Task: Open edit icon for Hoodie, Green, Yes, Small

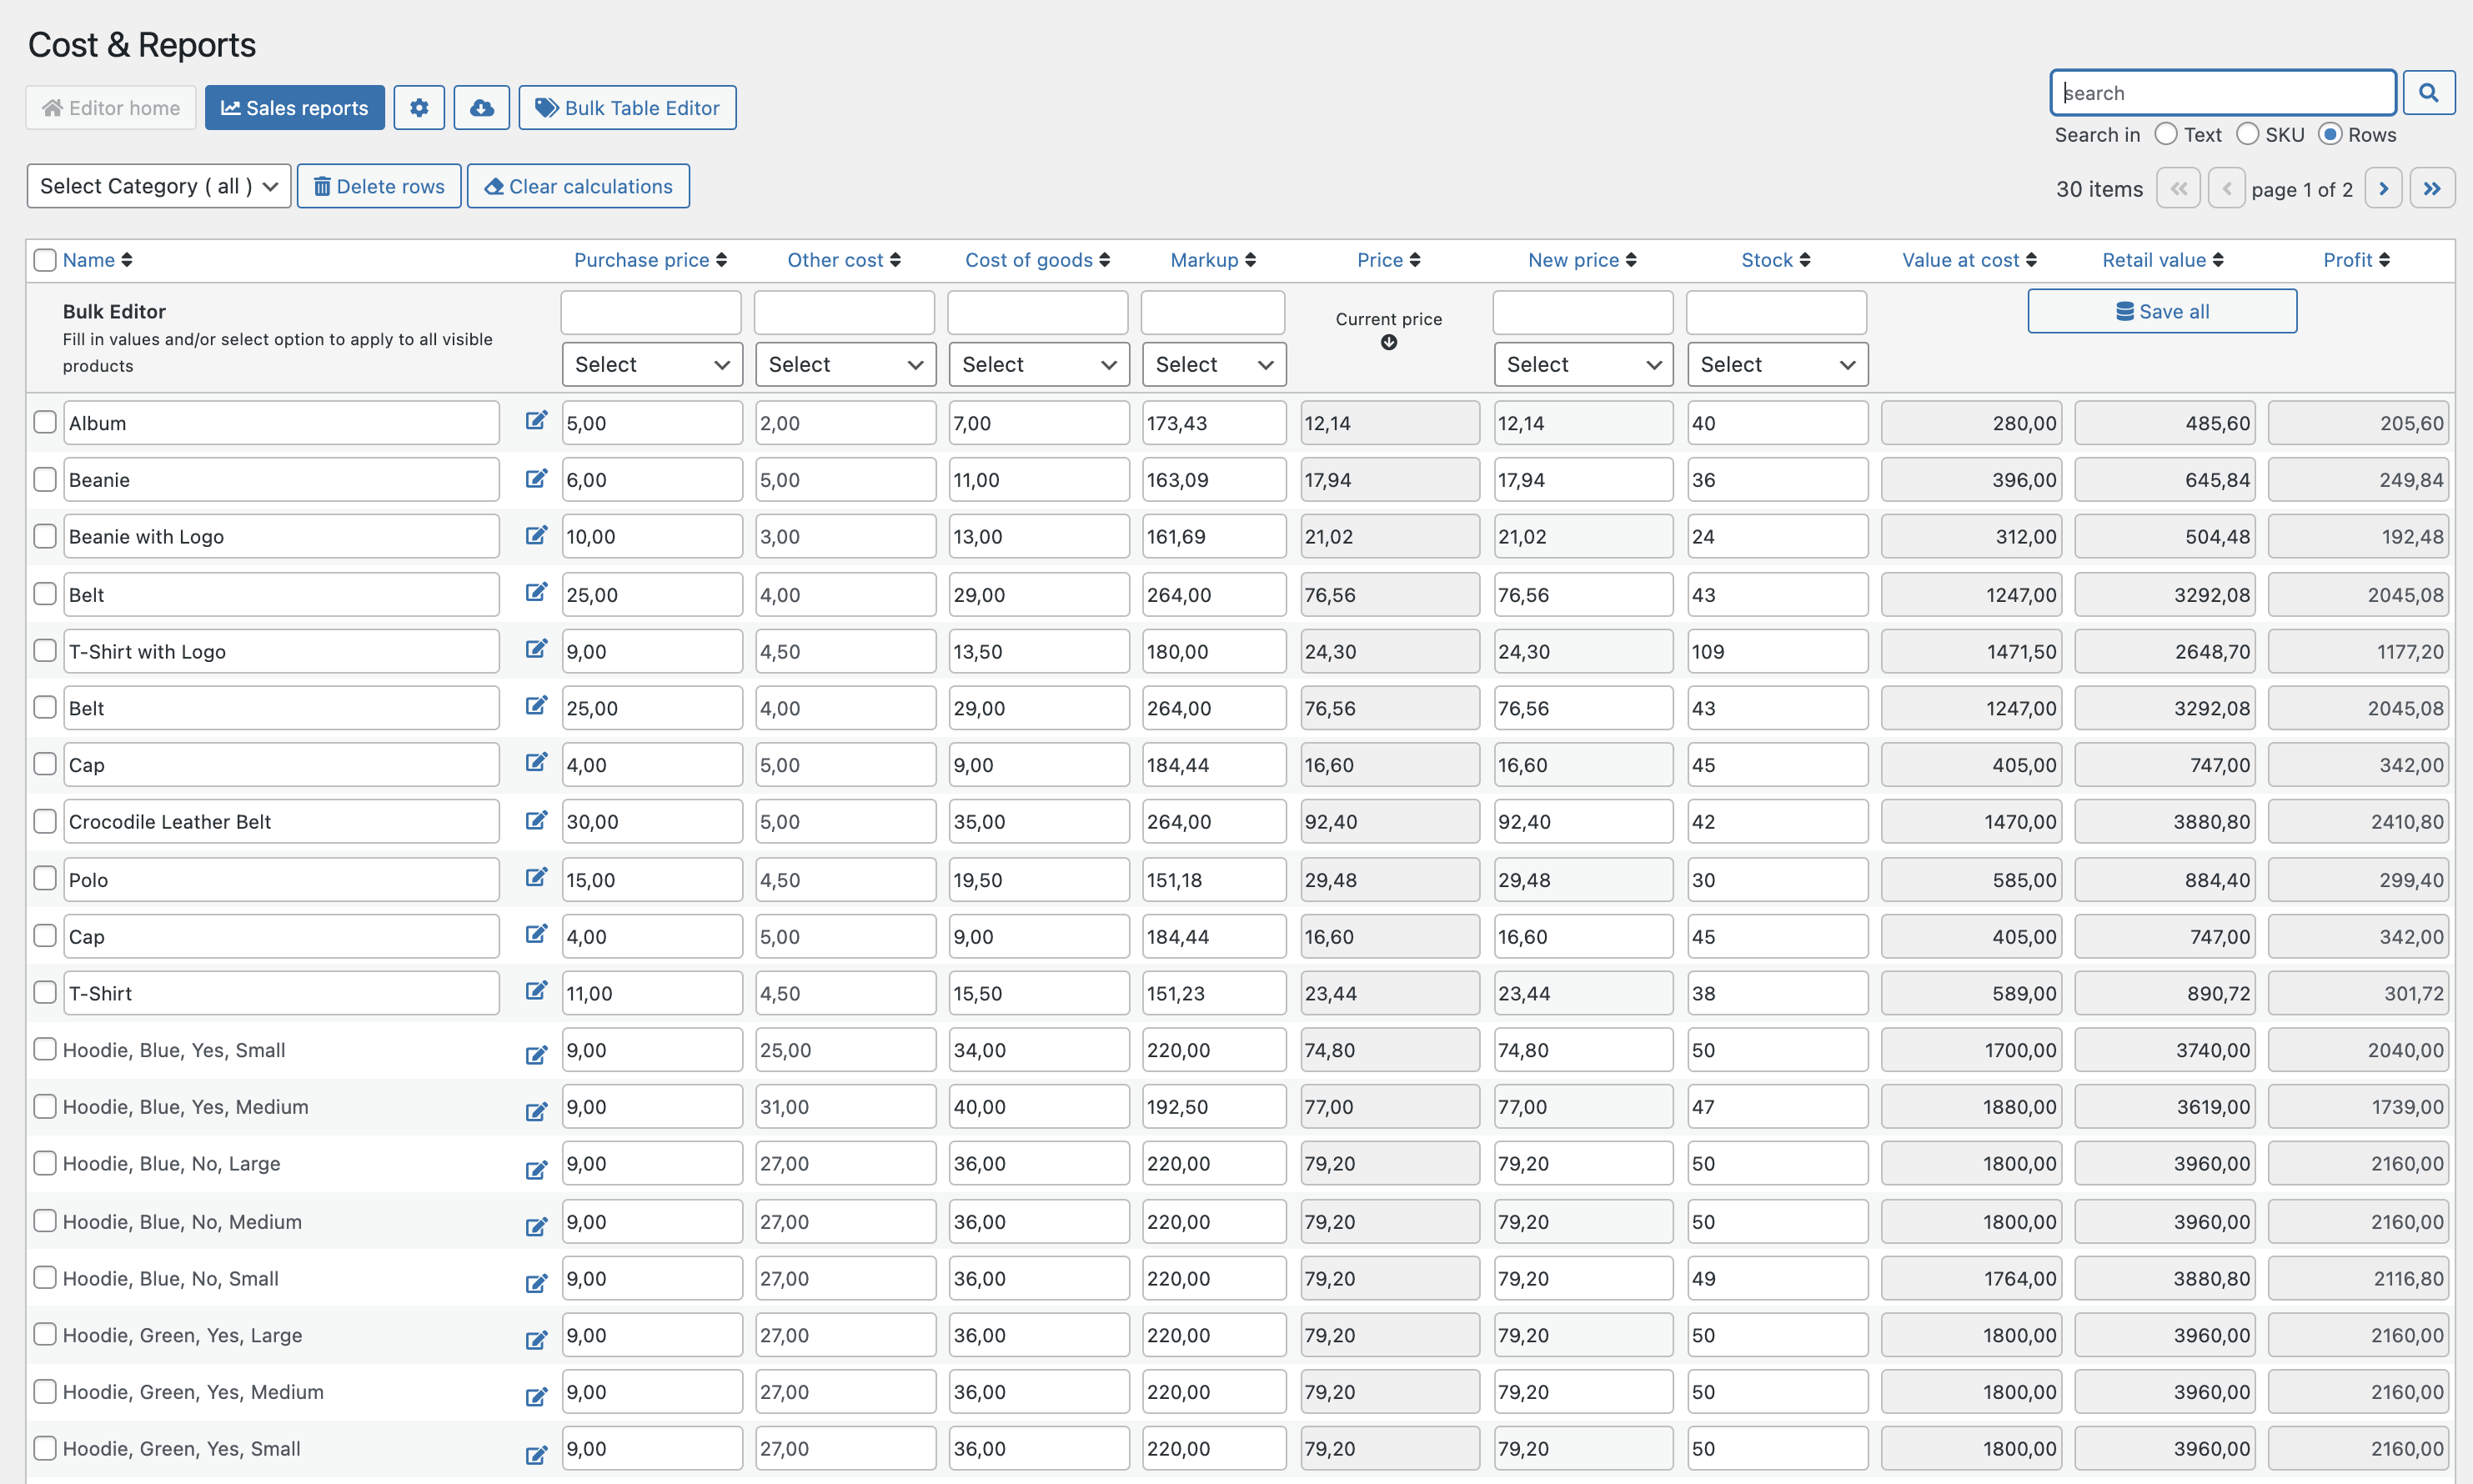Action: 536,1455
